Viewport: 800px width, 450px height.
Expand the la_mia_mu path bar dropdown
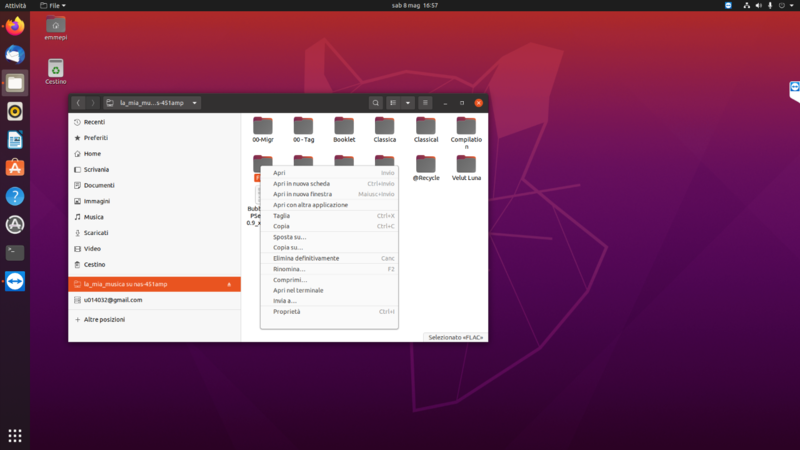click(x=195, y=102)
